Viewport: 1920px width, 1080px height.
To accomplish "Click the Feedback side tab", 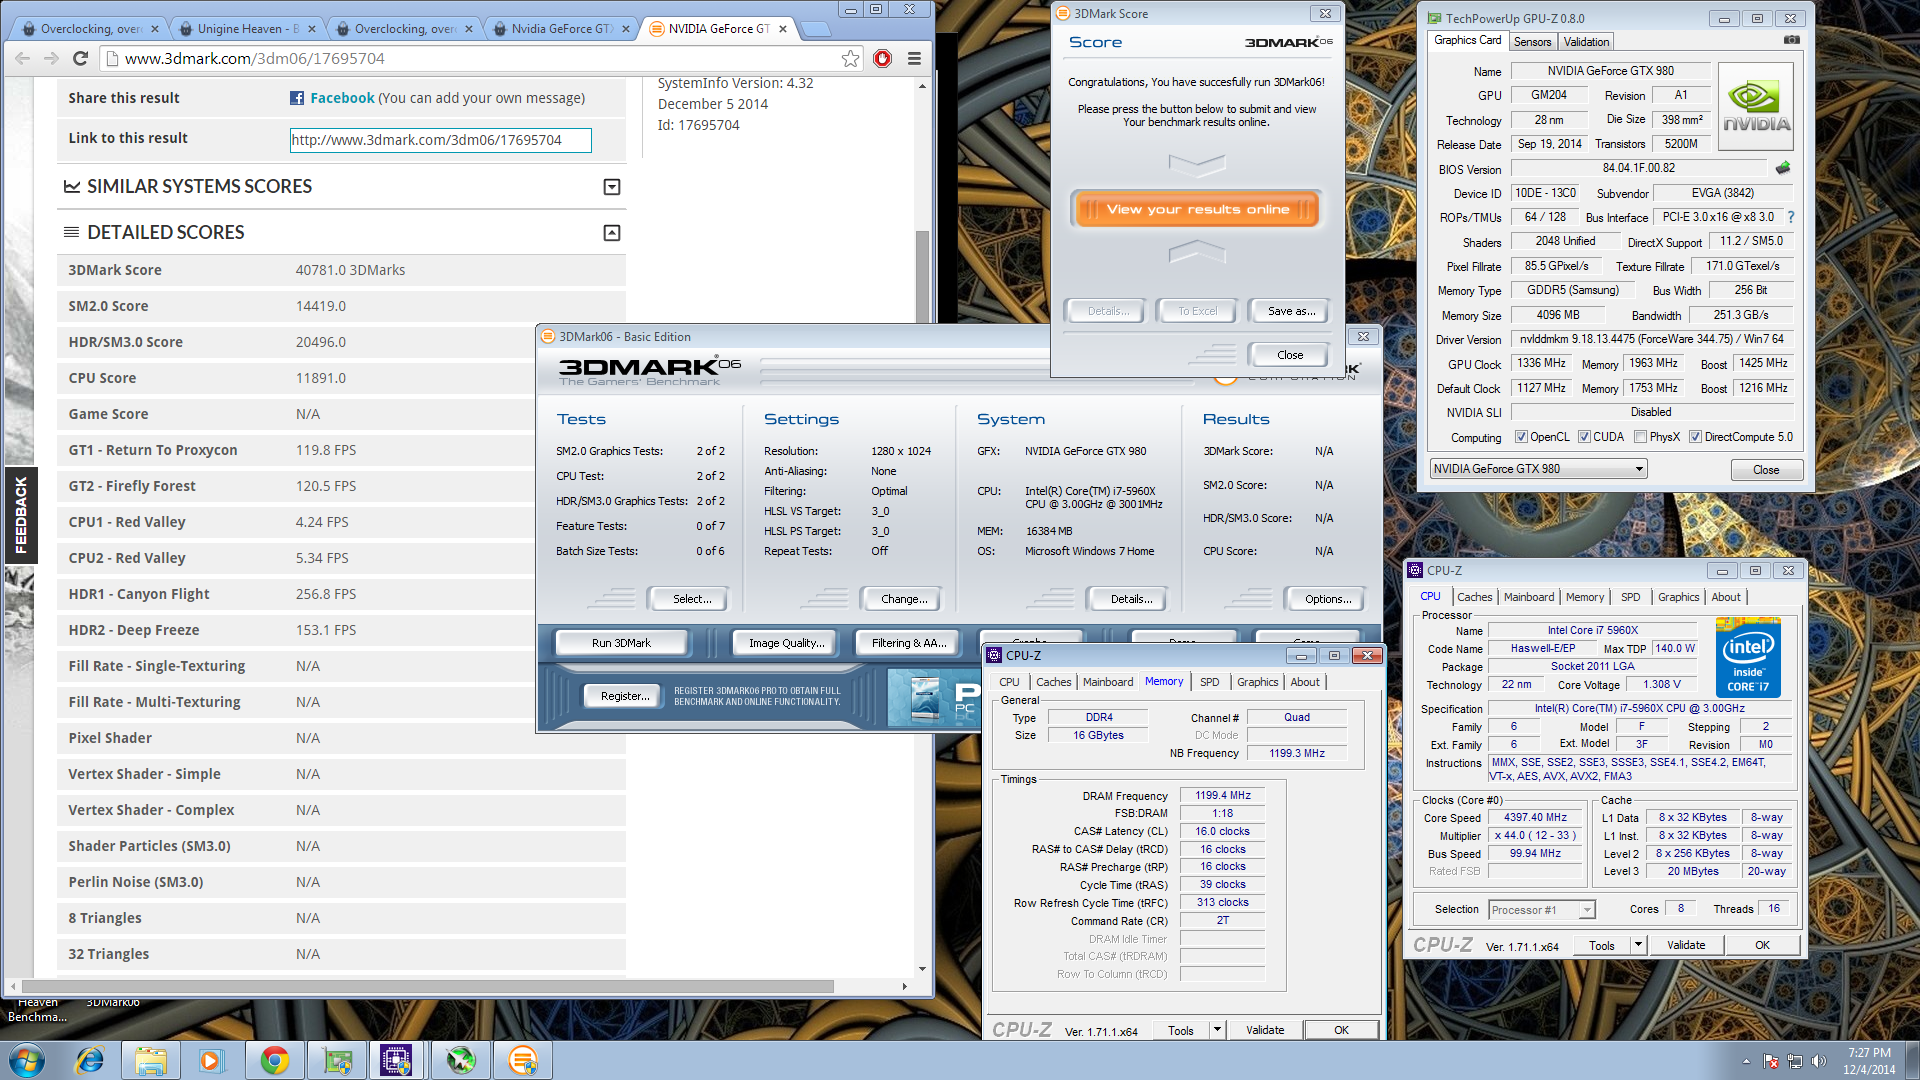I will (21, 515).
